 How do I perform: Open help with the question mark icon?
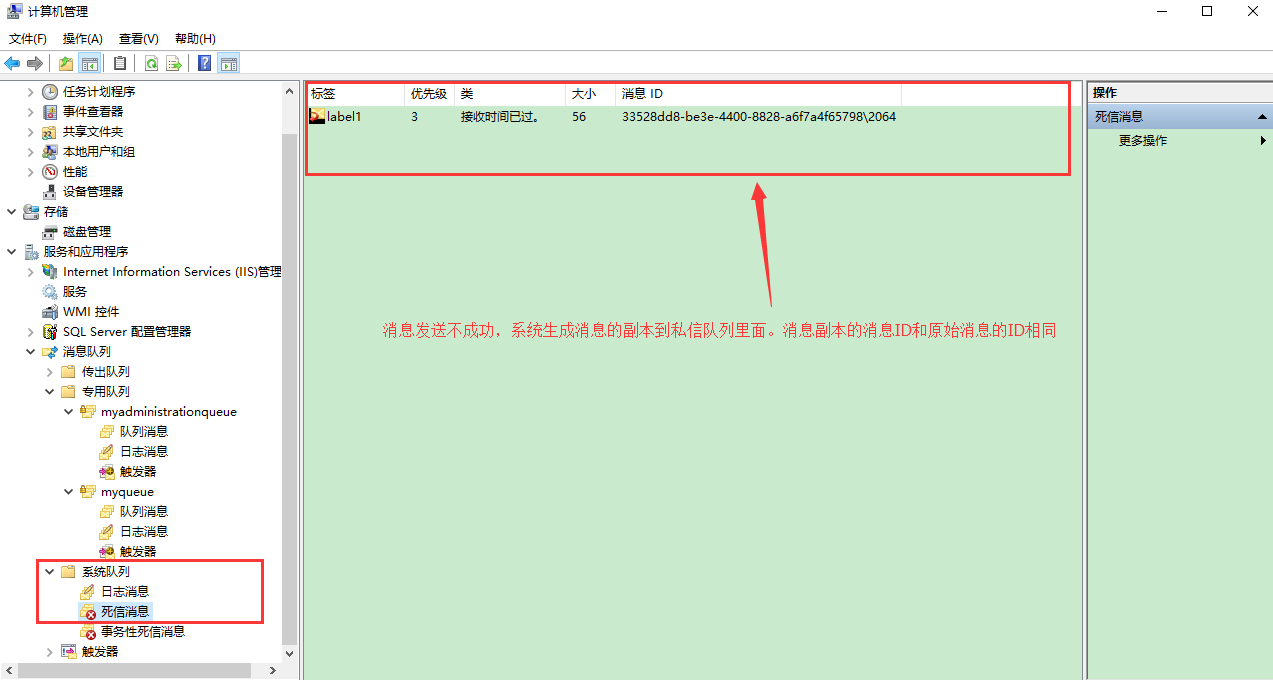coord(205,64)
